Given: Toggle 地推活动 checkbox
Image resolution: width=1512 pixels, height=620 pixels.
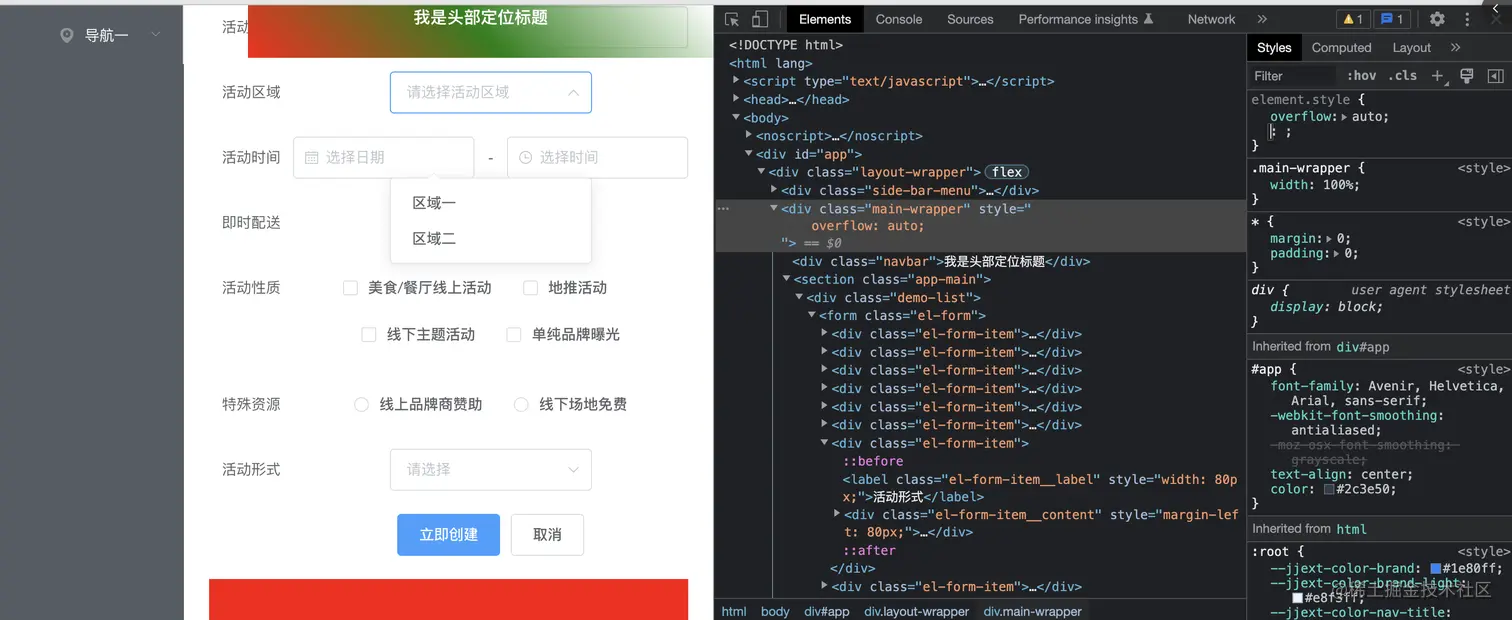Looking at the screenshot, I should (x=531, y=288).
